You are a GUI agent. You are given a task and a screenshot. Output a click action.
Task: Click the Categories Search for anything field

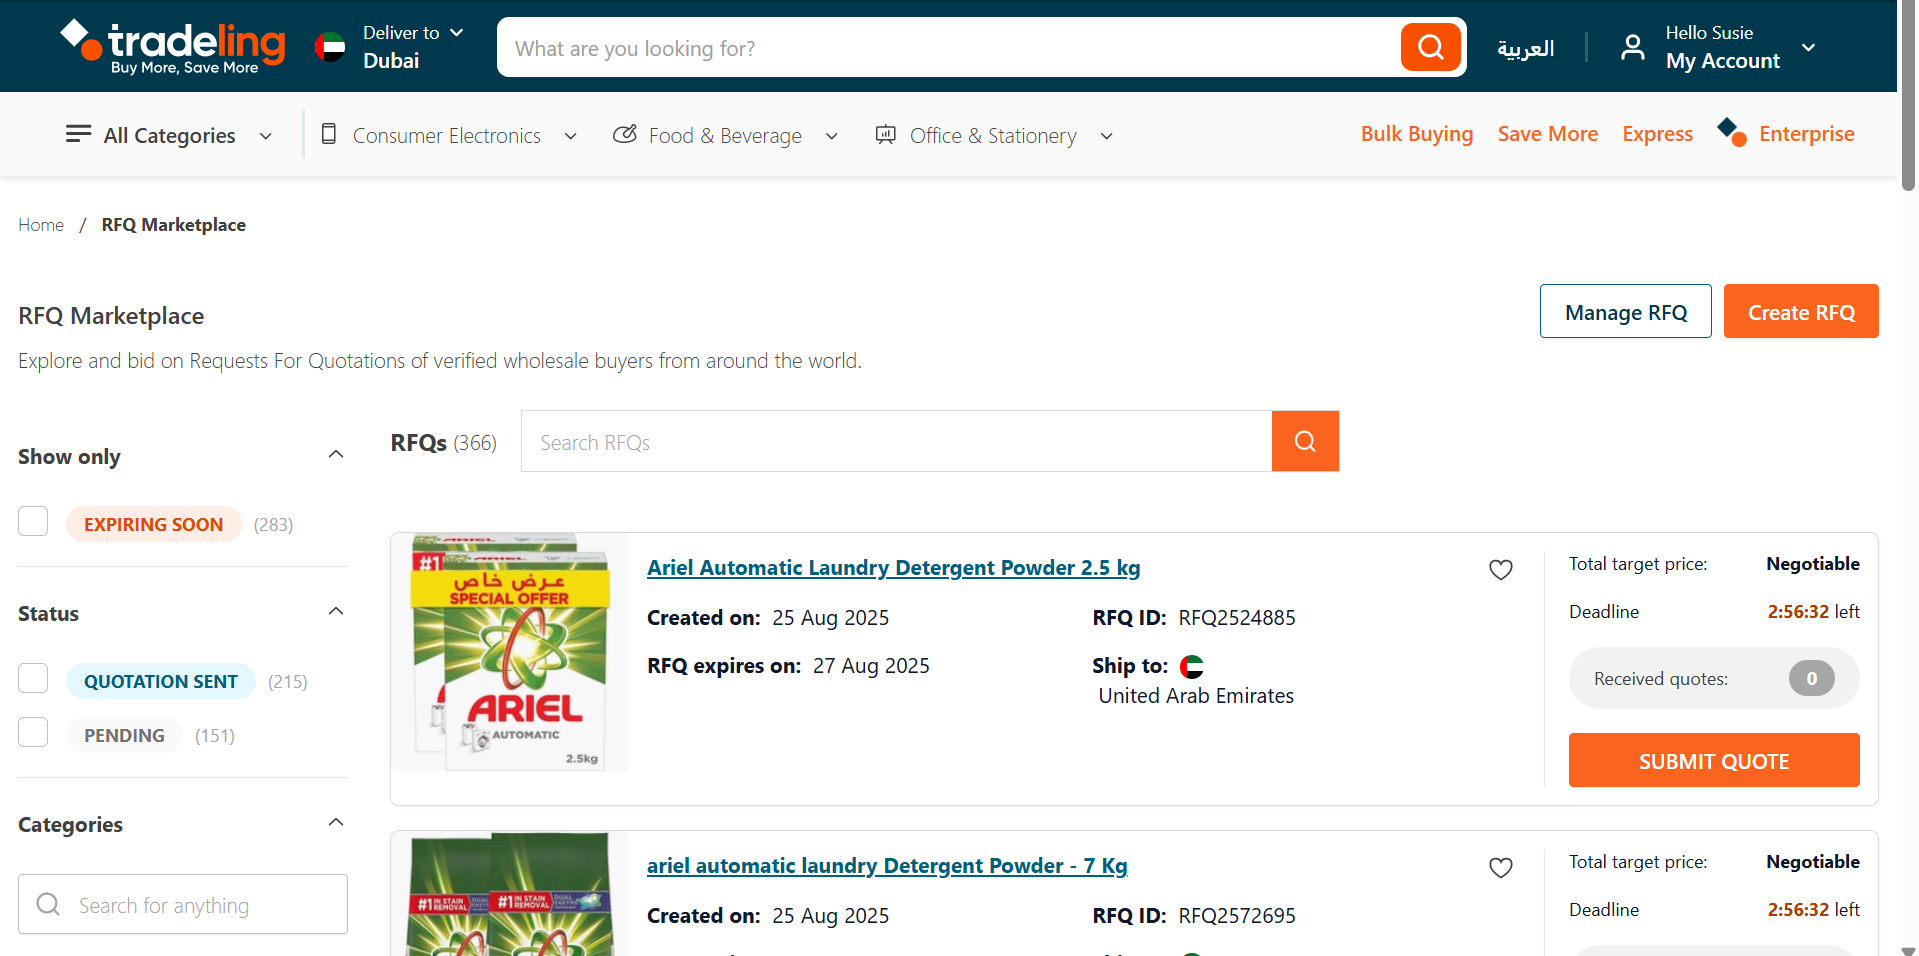(x=183, y=904)
